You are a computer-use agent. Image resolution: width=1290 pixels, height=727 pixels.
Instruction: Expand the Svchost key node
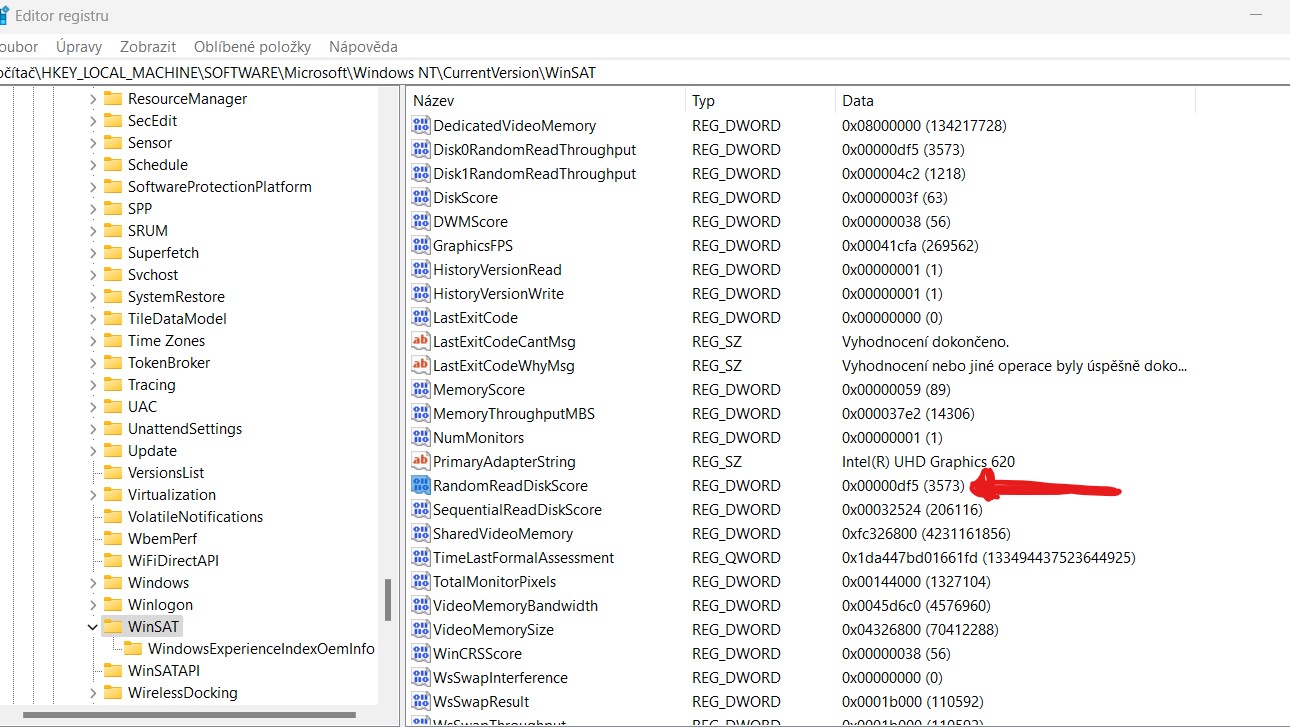coord(93,274)
